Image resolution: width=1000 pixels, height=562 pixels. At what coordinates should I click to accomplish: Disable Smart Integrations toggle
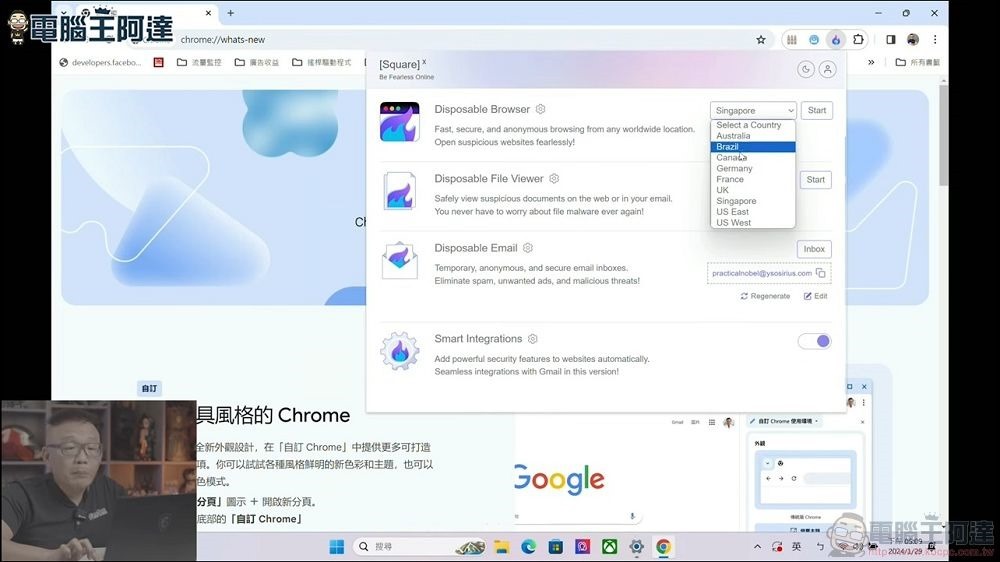coord(814,341)
